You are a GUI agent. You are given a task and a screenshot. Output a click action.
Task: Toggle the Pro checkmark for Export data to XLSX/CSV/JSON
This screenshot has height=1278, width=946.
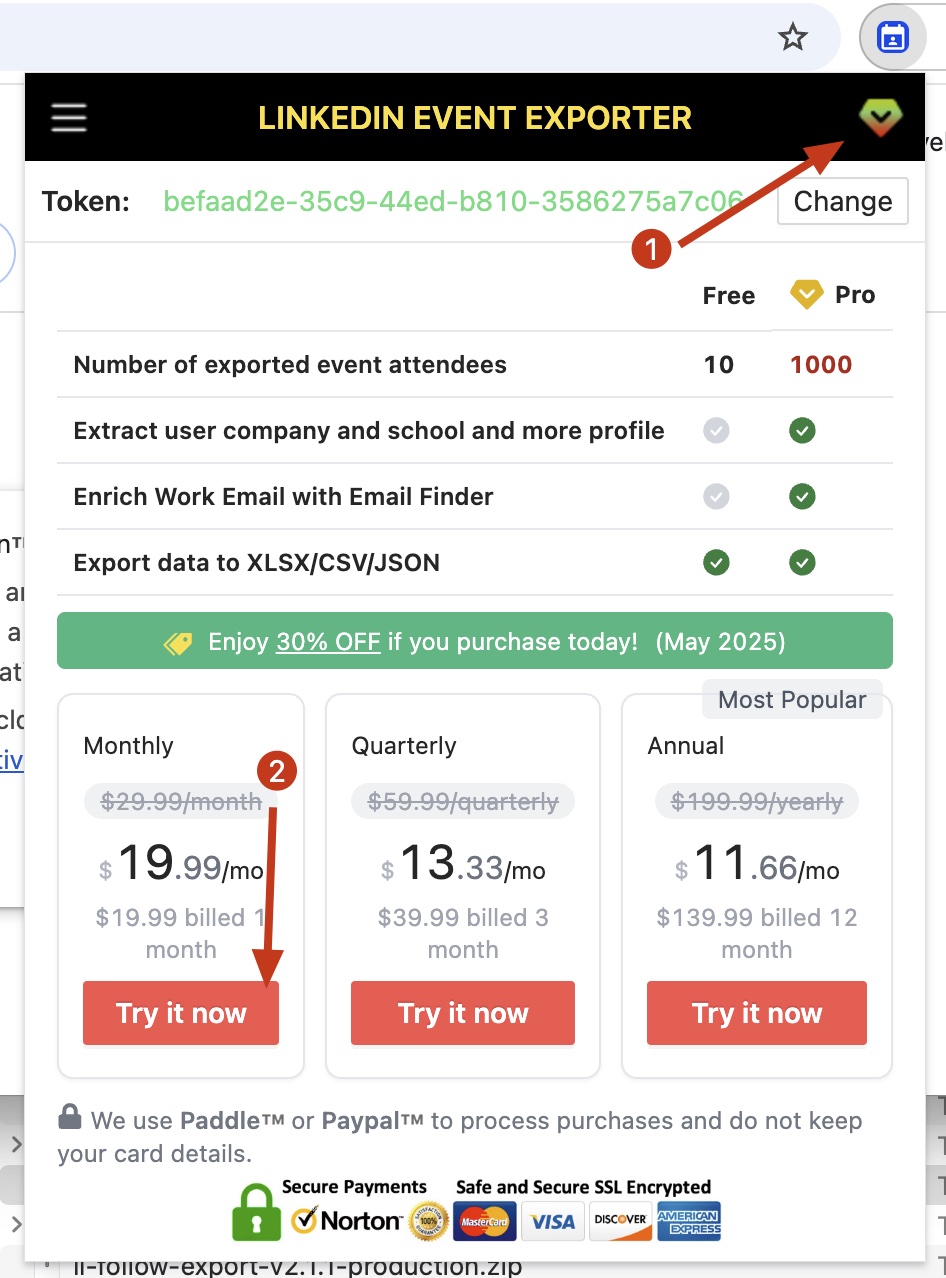[x=802, y=562]
